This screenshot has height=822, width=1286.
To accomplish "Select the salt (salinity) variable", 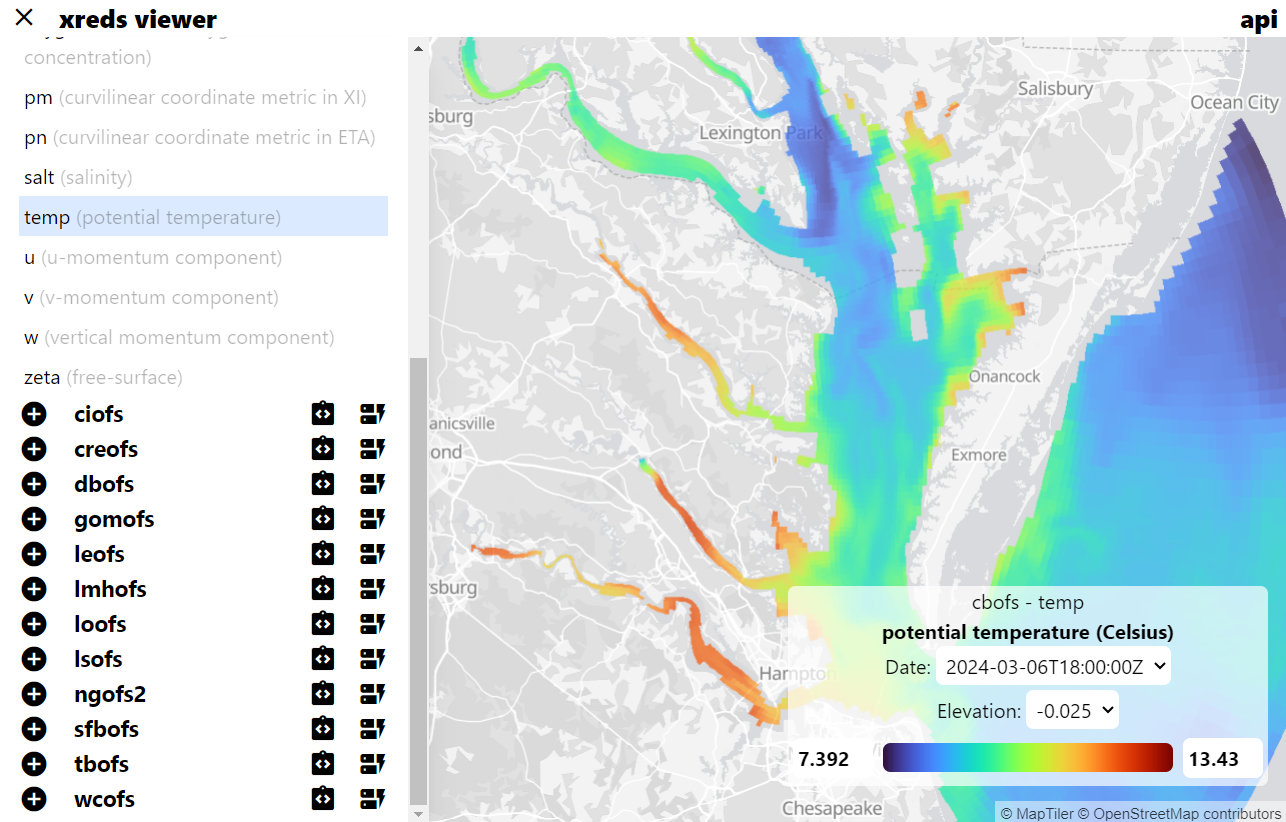I will (x=78, y=177).
